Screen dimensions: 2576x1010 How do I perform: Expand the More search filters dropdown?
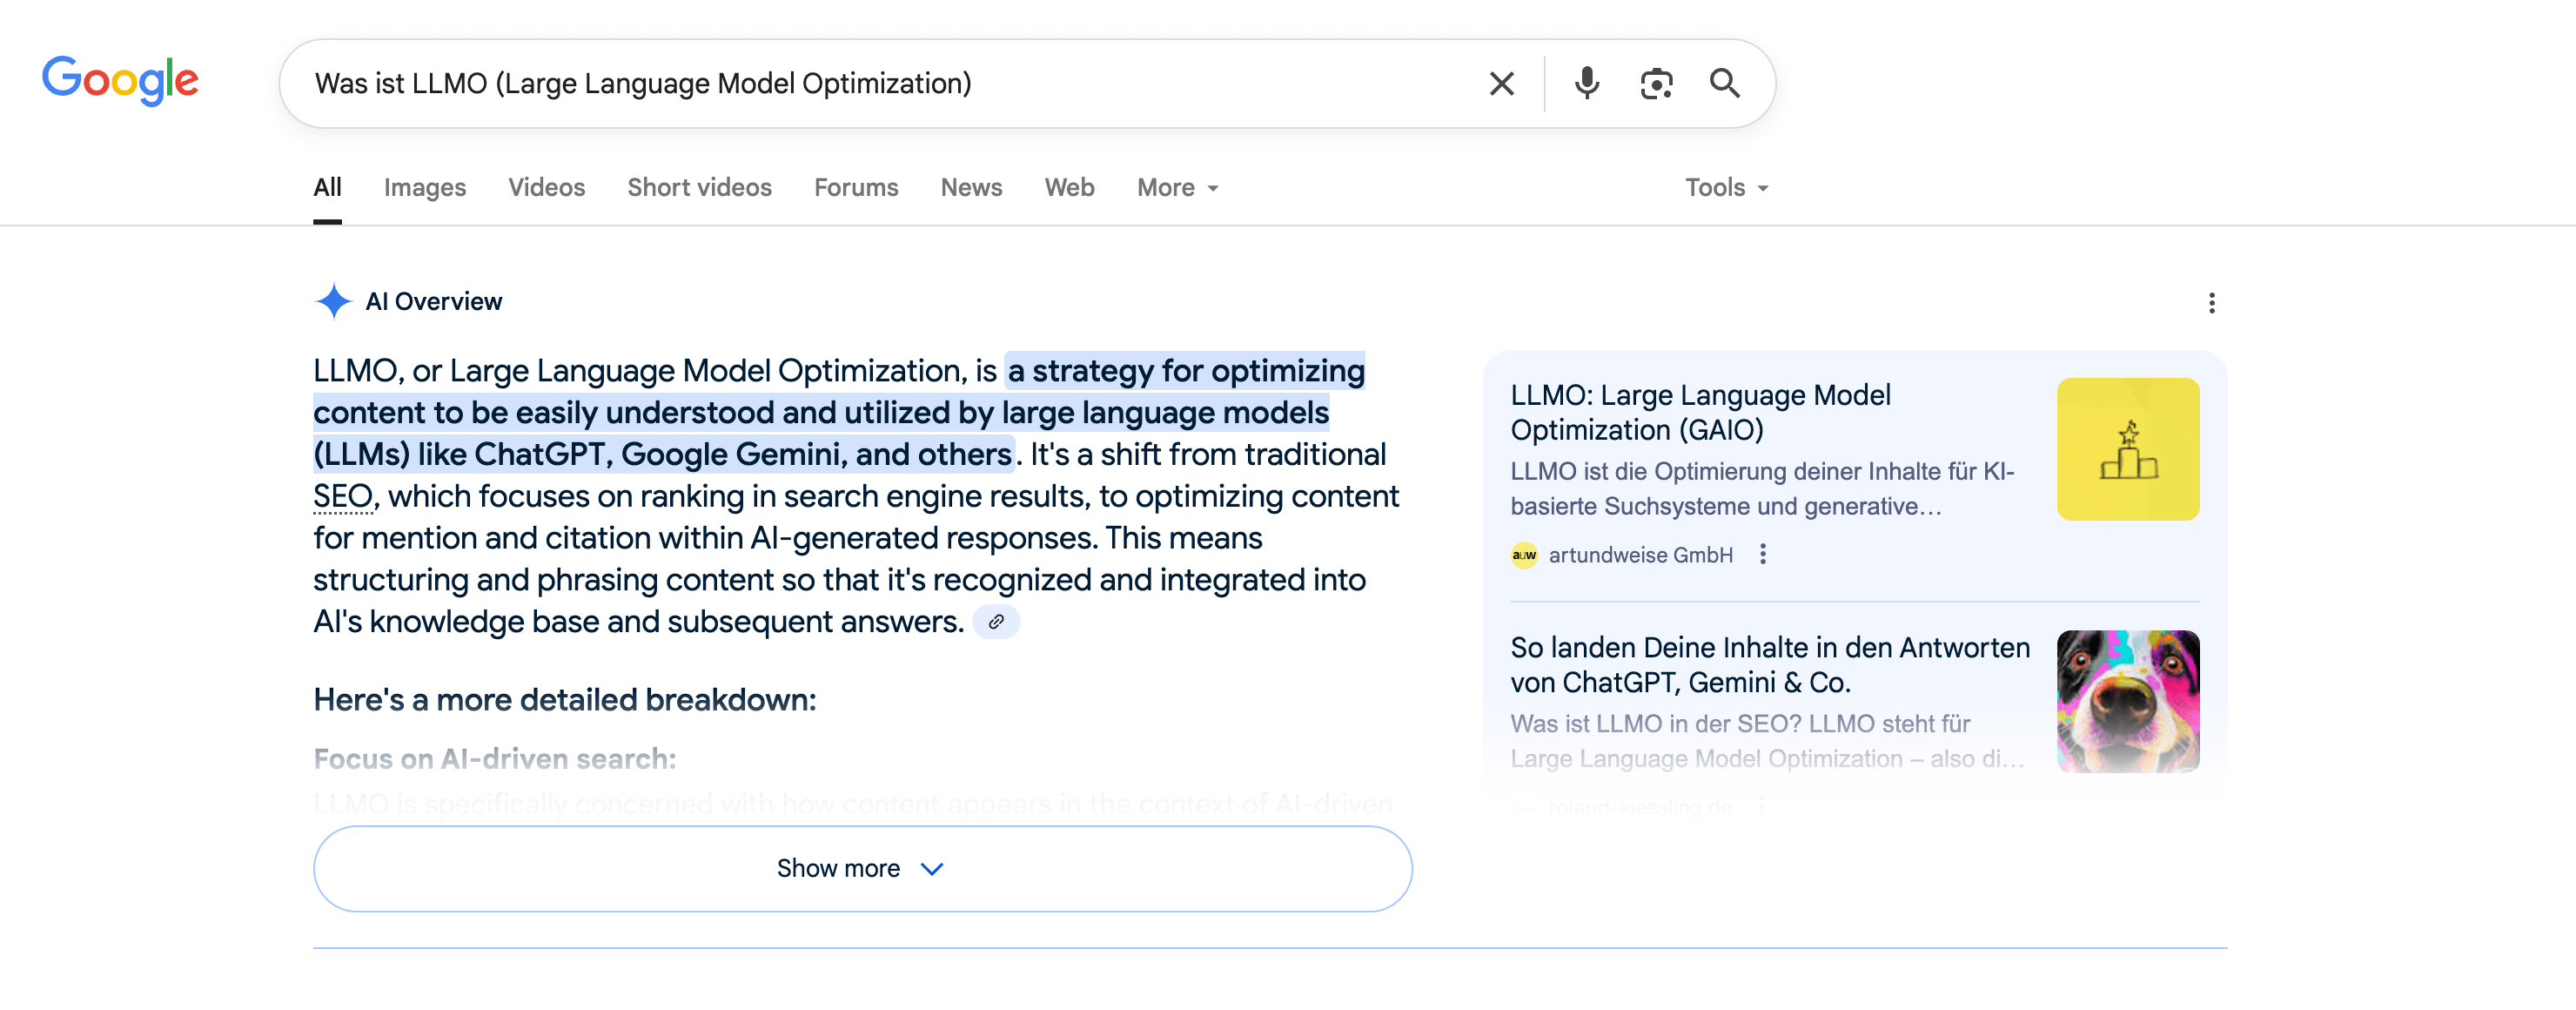click(1177, 188)
